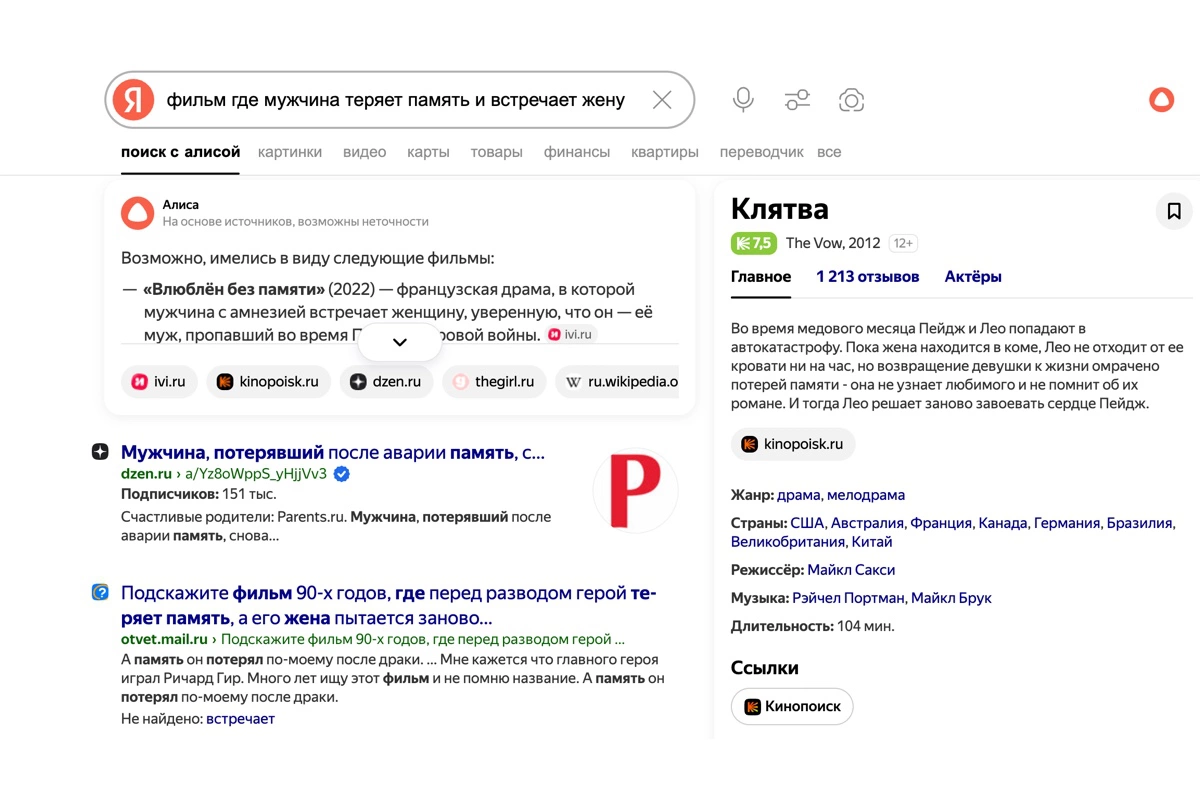Clear the search query with X icon
This screenshot has height=800, width=1200.
tap(662, 100)
